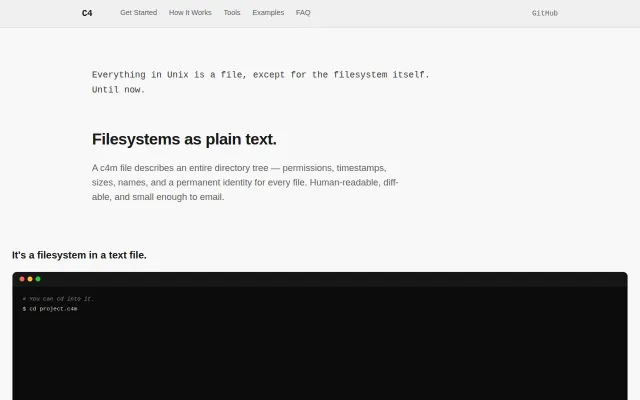Open the C4 logo home link
This screenshot has width=640, height=400.
87,13
